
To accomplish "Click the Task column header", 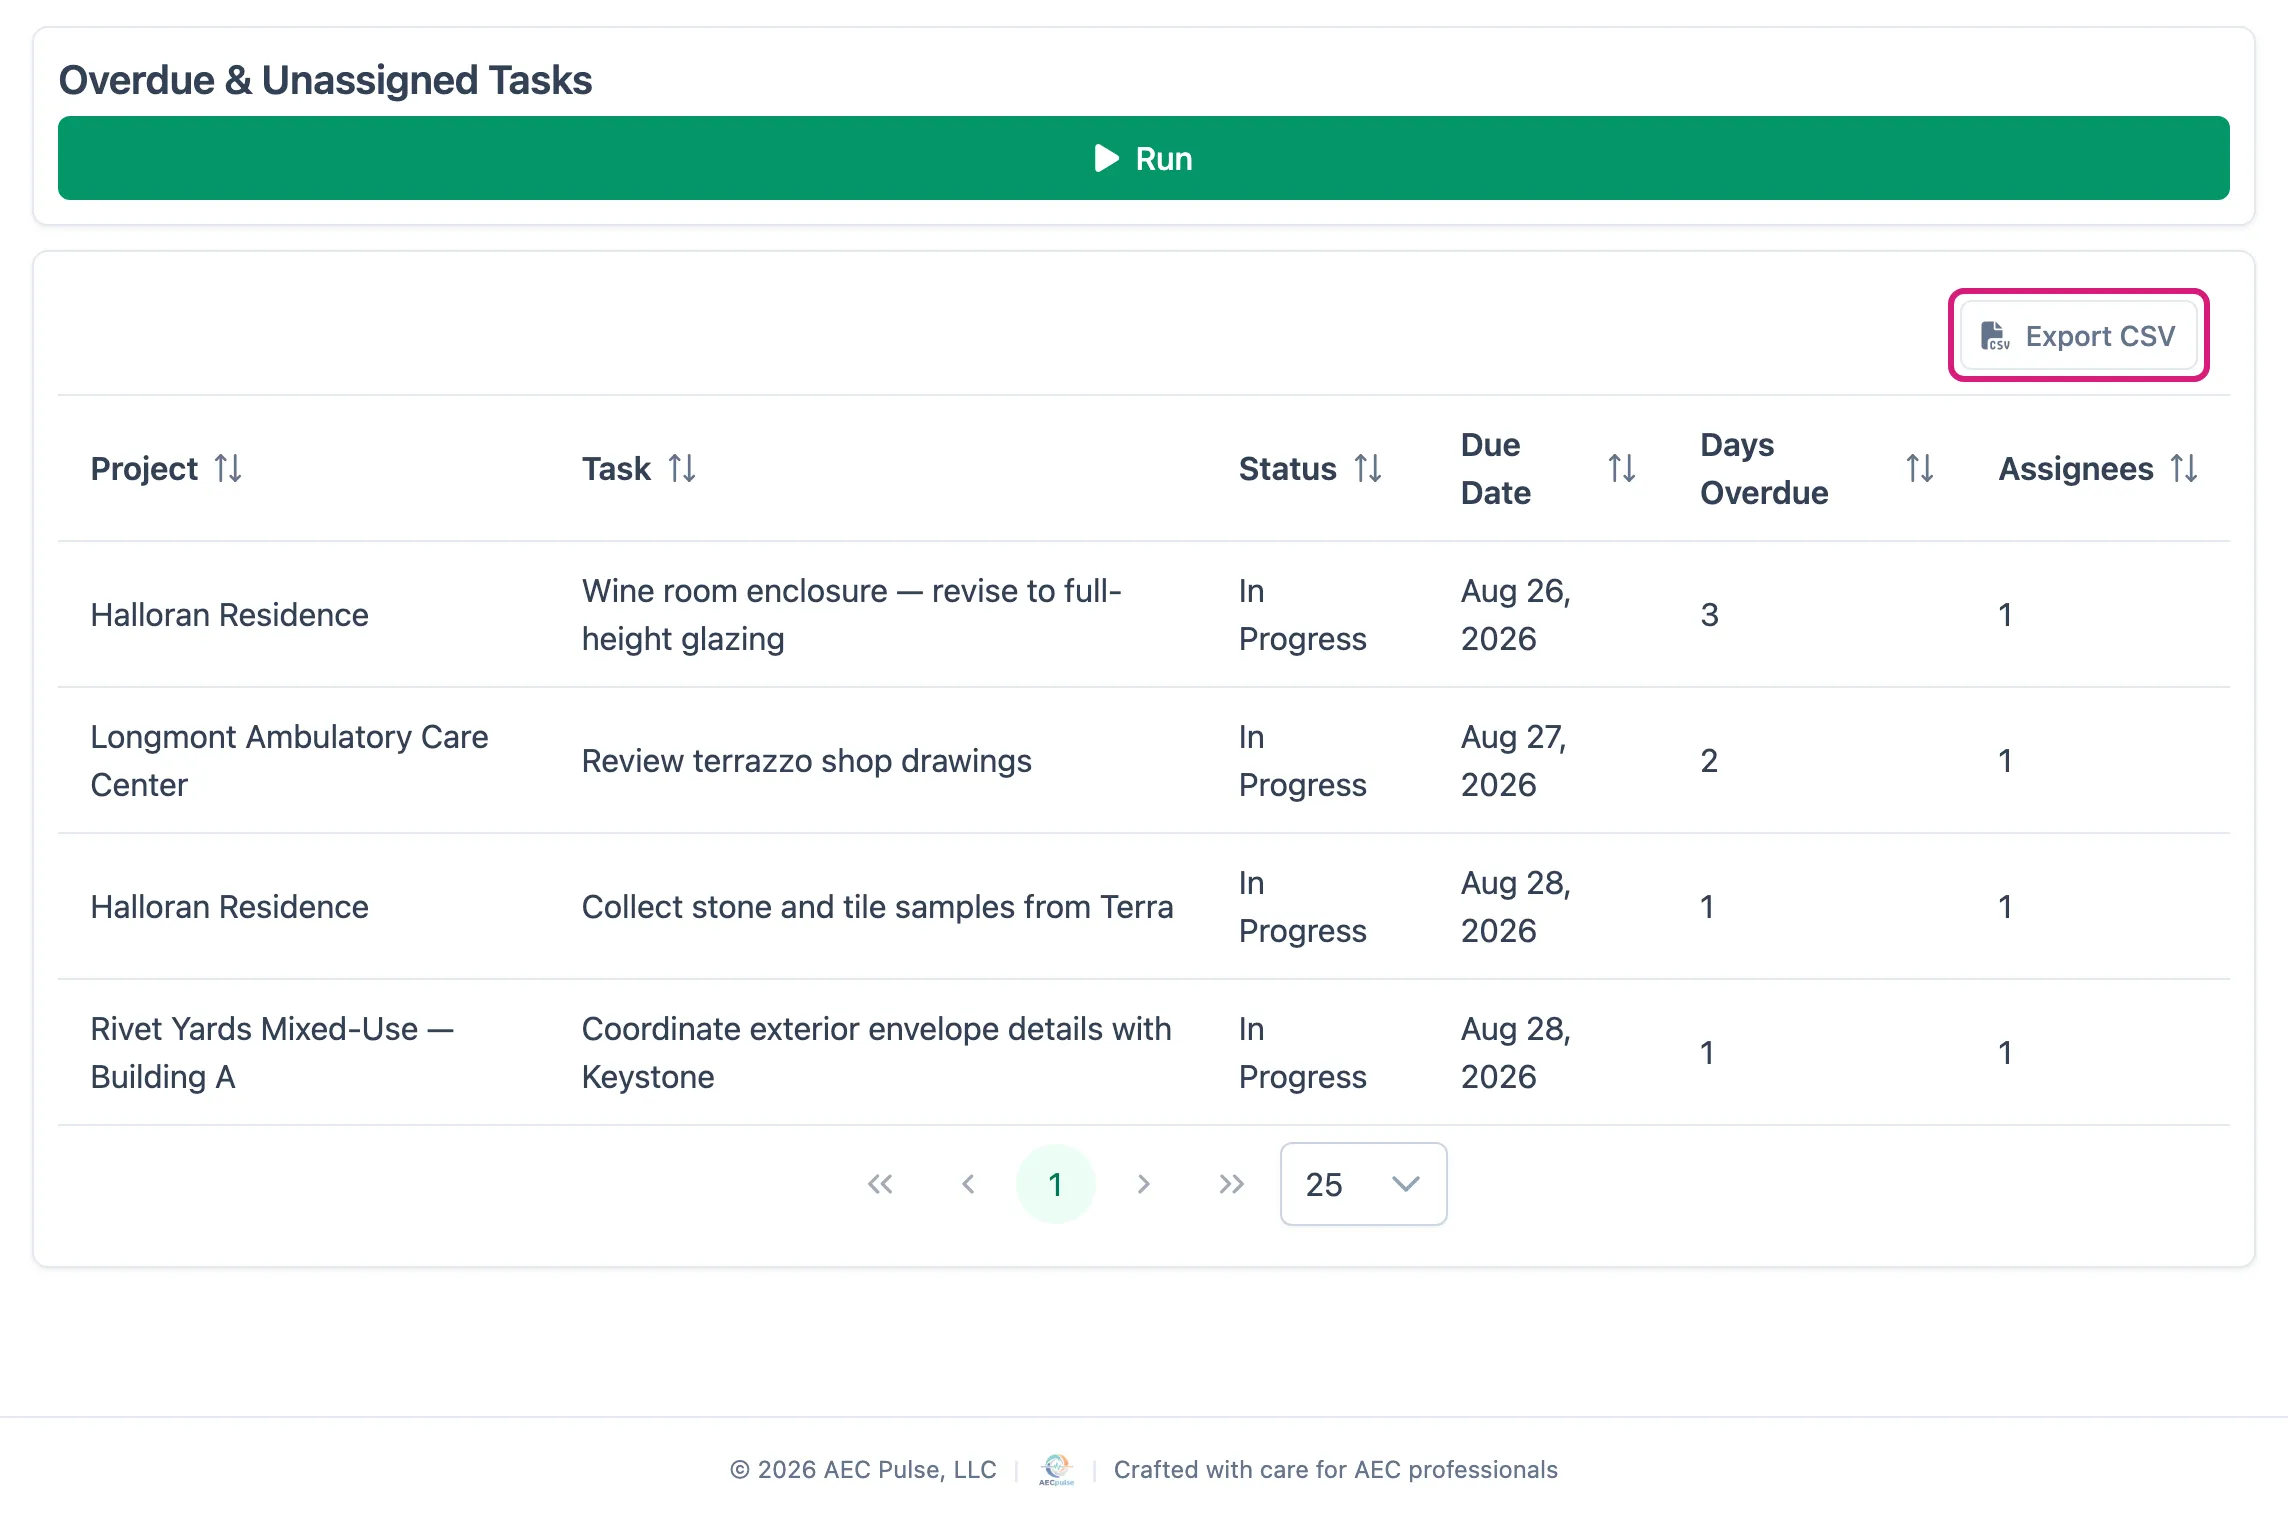I will pos(878,468).
